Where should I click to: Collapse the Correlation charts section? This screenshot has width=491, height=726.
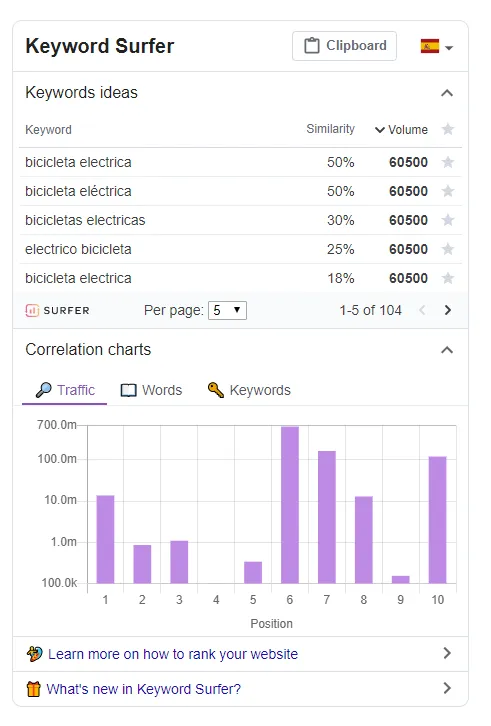447,350
